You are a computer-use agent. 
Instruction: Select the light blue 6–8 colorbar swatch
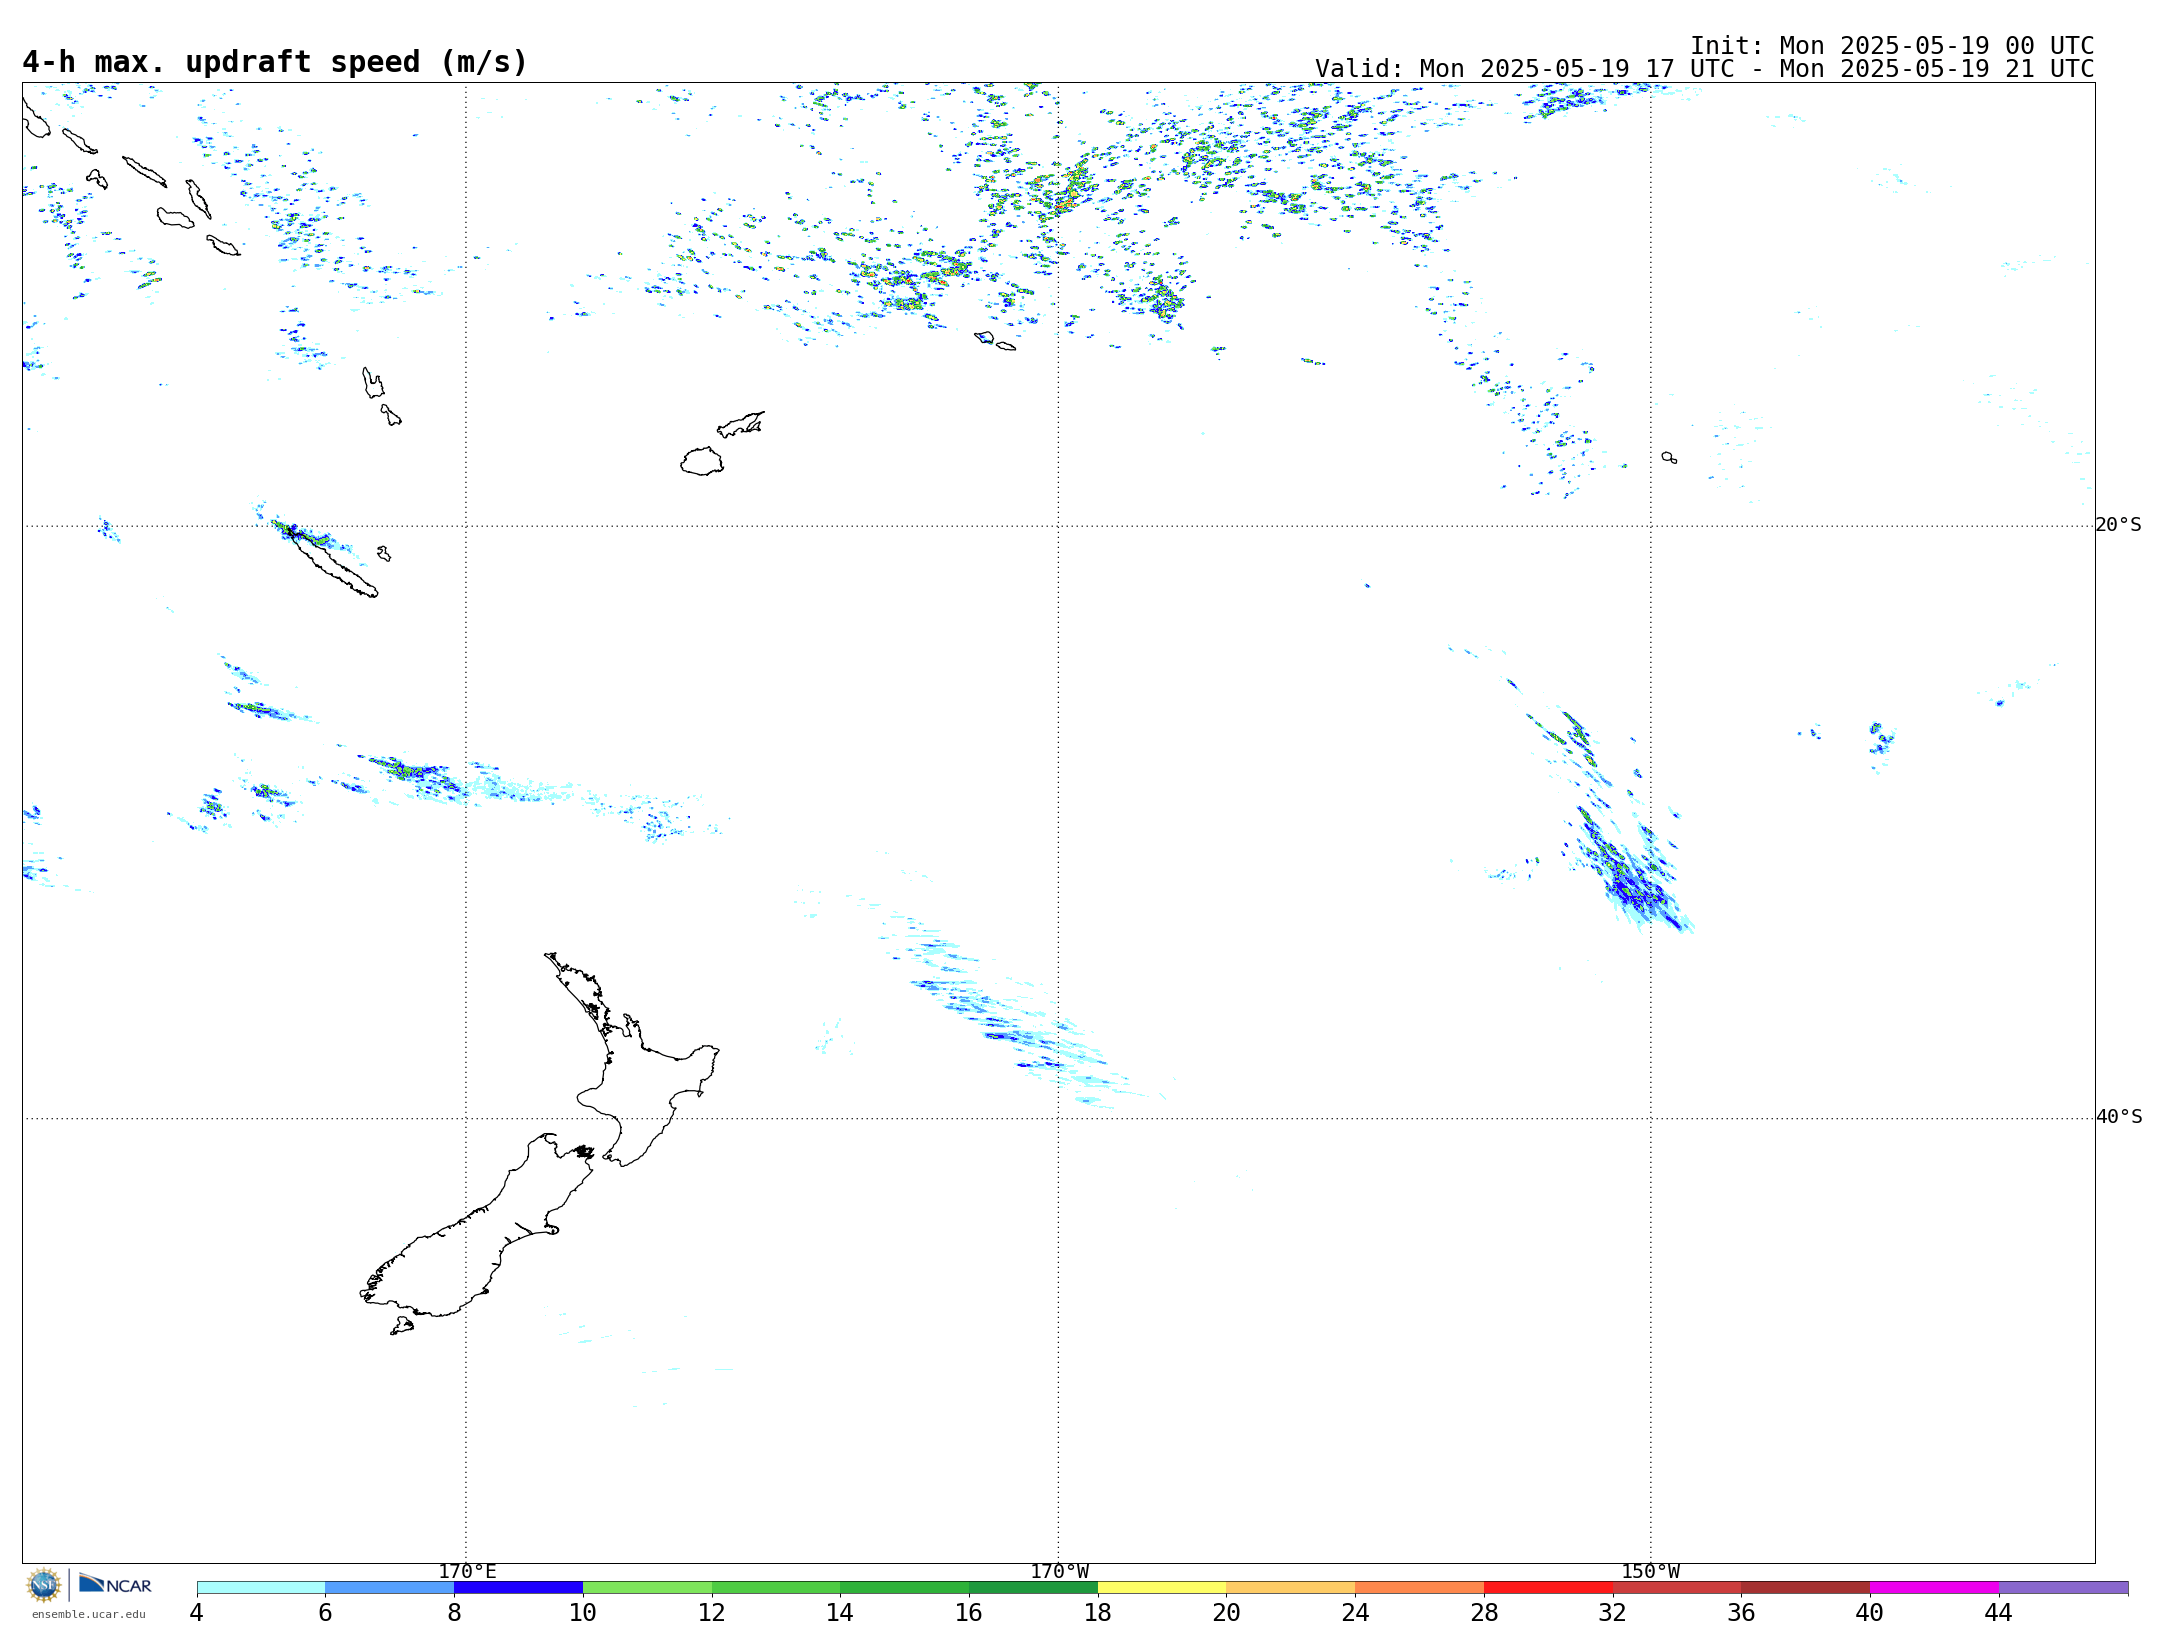pos(390,1587)
